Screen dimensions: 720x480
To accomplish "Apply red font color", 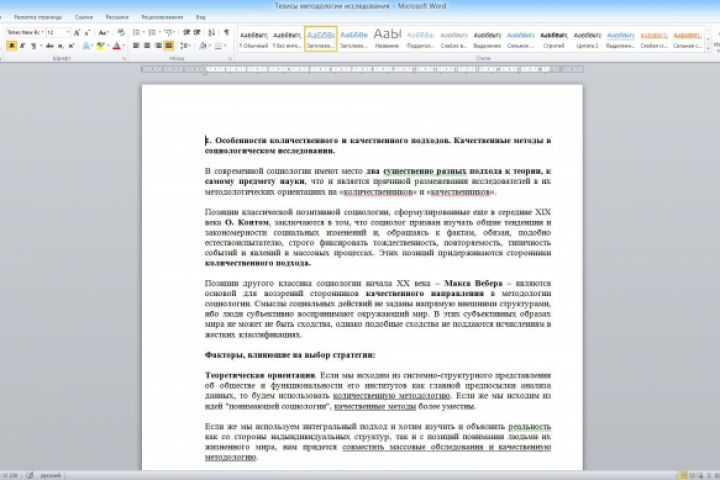I will click(117, 45).
